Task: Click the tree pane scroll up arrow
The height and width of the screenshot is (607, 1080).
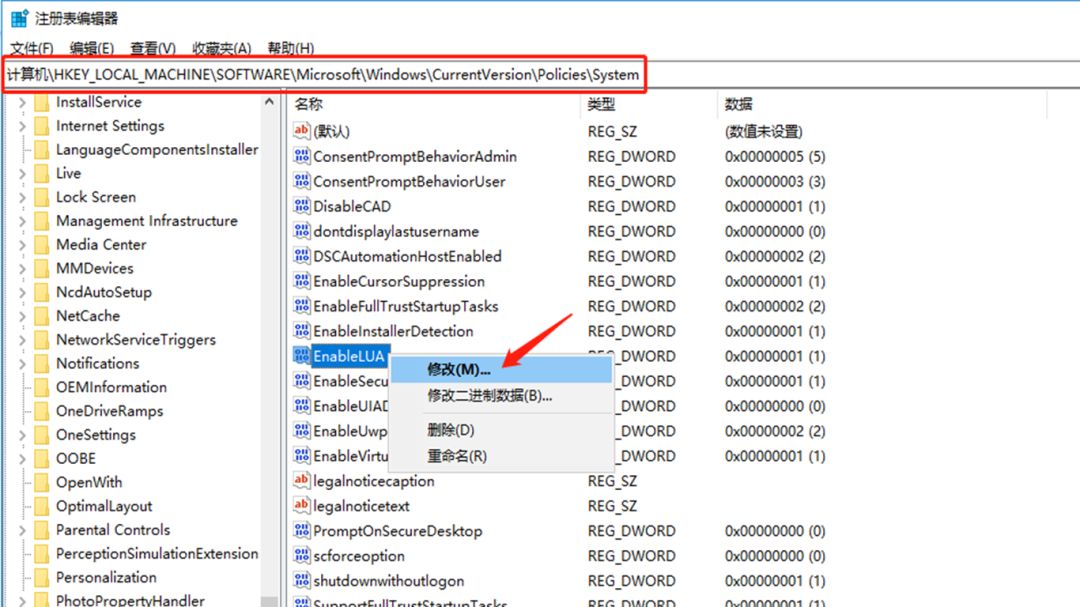Action: [x=269, y=102]
